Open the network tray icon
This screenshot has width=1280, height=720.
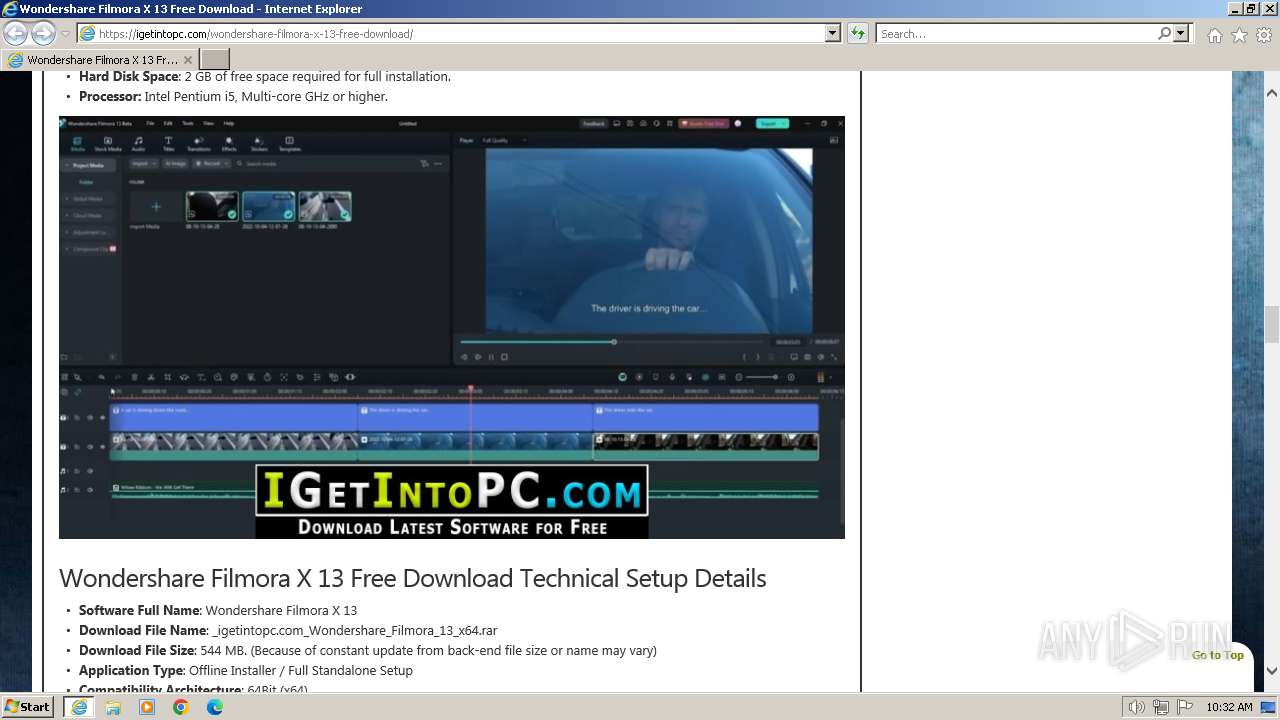(1161, 707)
